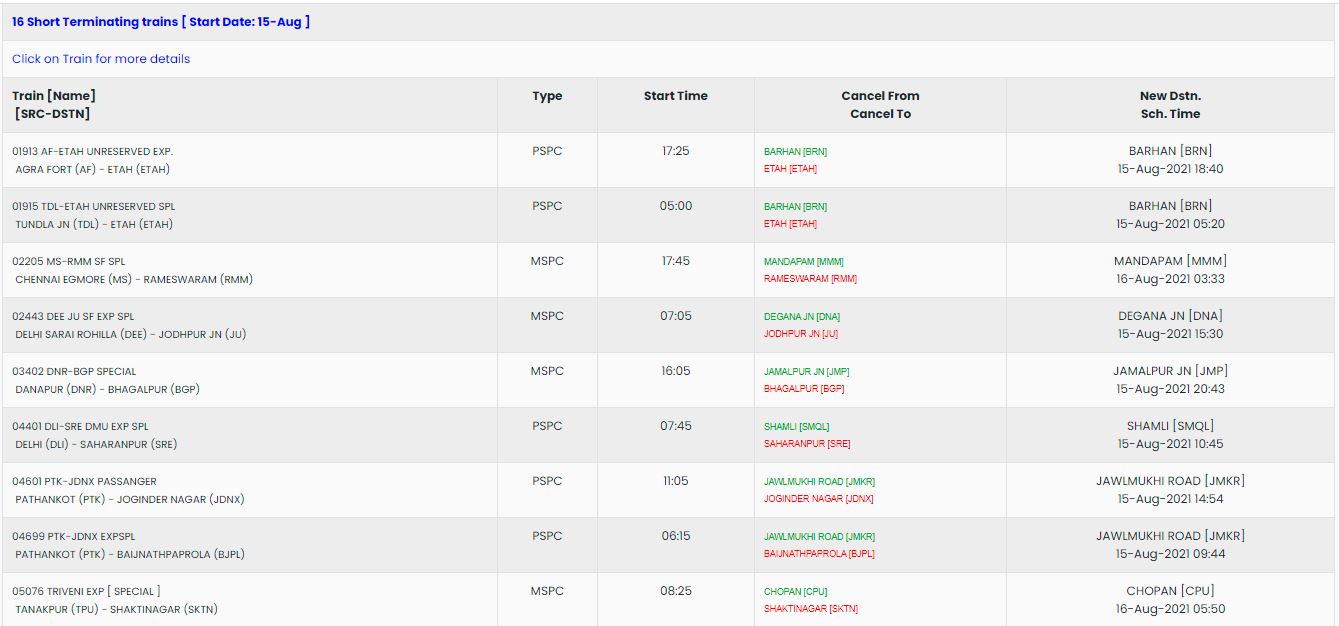Screen dimensions: 1339x626
Task: Click the New Dstn. Sch. Time header
Action: point(1170,105)
